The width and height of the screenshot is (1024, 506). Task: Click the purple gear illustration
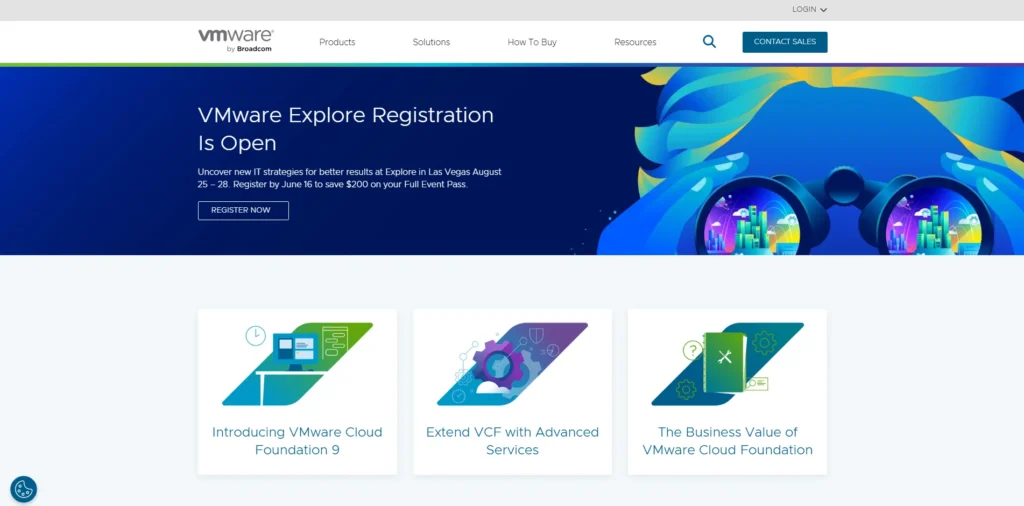pos(513,364)
